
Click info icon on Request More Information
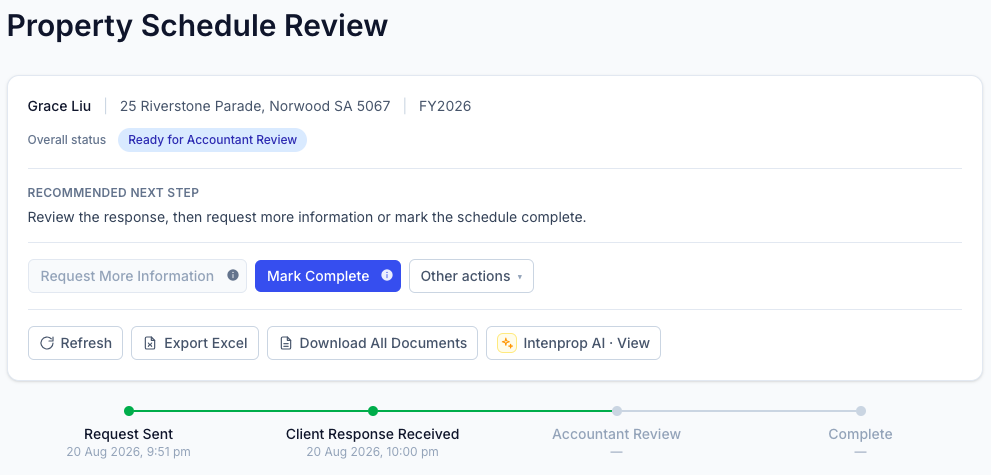[233, 275]
